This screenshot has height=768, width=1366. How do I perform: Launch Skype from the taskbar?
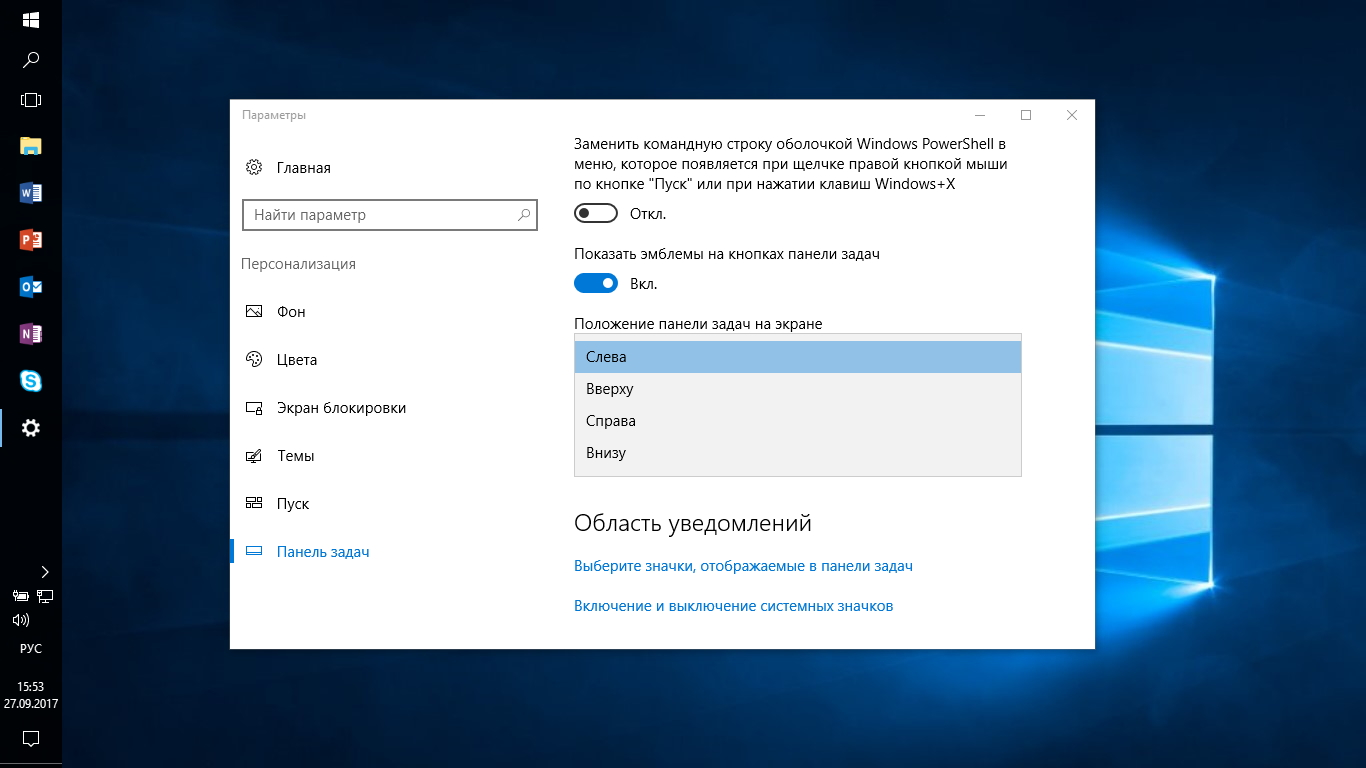[x=31, y=381]
